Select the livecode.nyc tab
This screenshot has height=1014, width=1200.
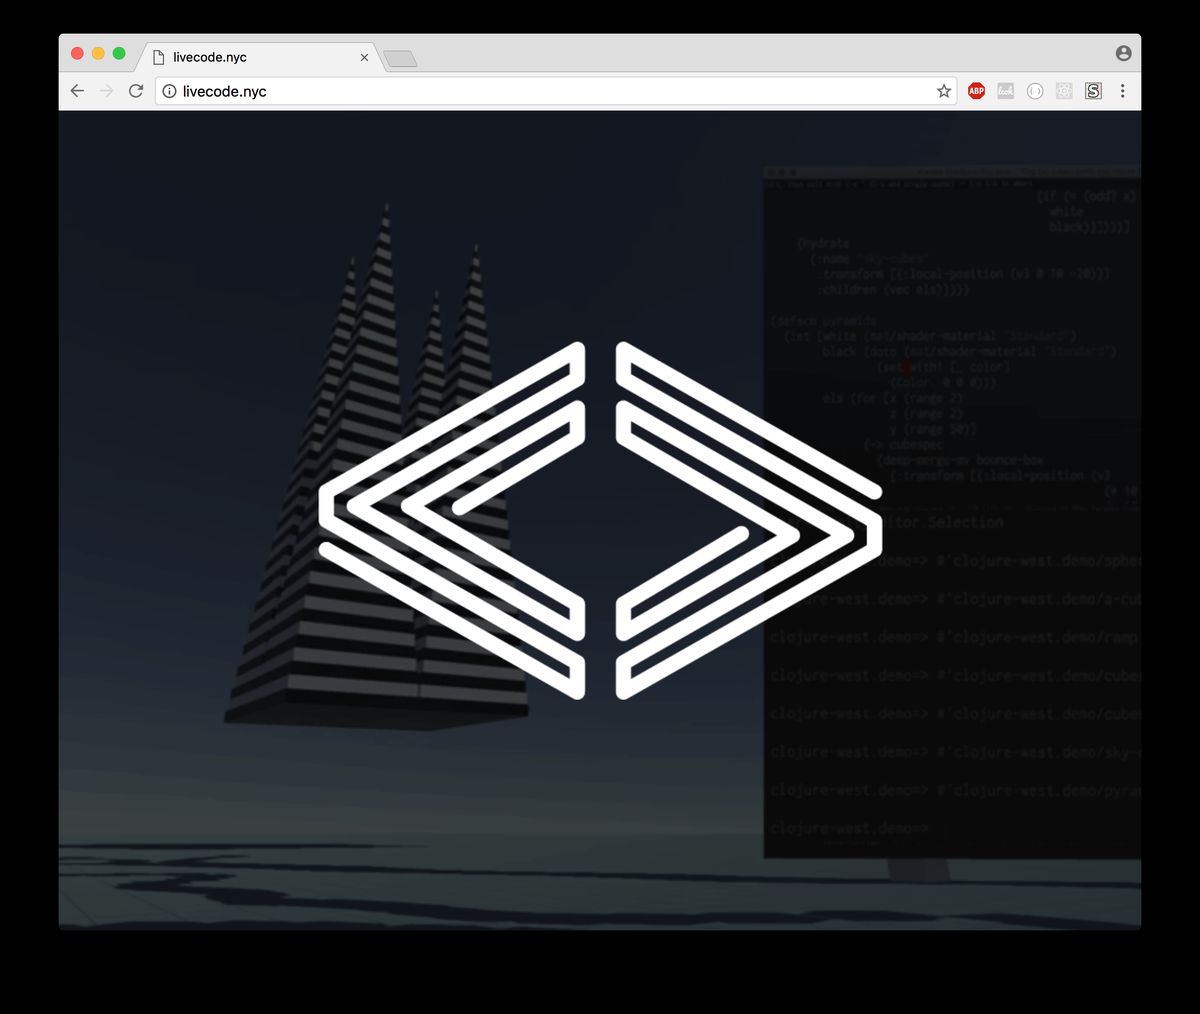click(x=250, y=57)
